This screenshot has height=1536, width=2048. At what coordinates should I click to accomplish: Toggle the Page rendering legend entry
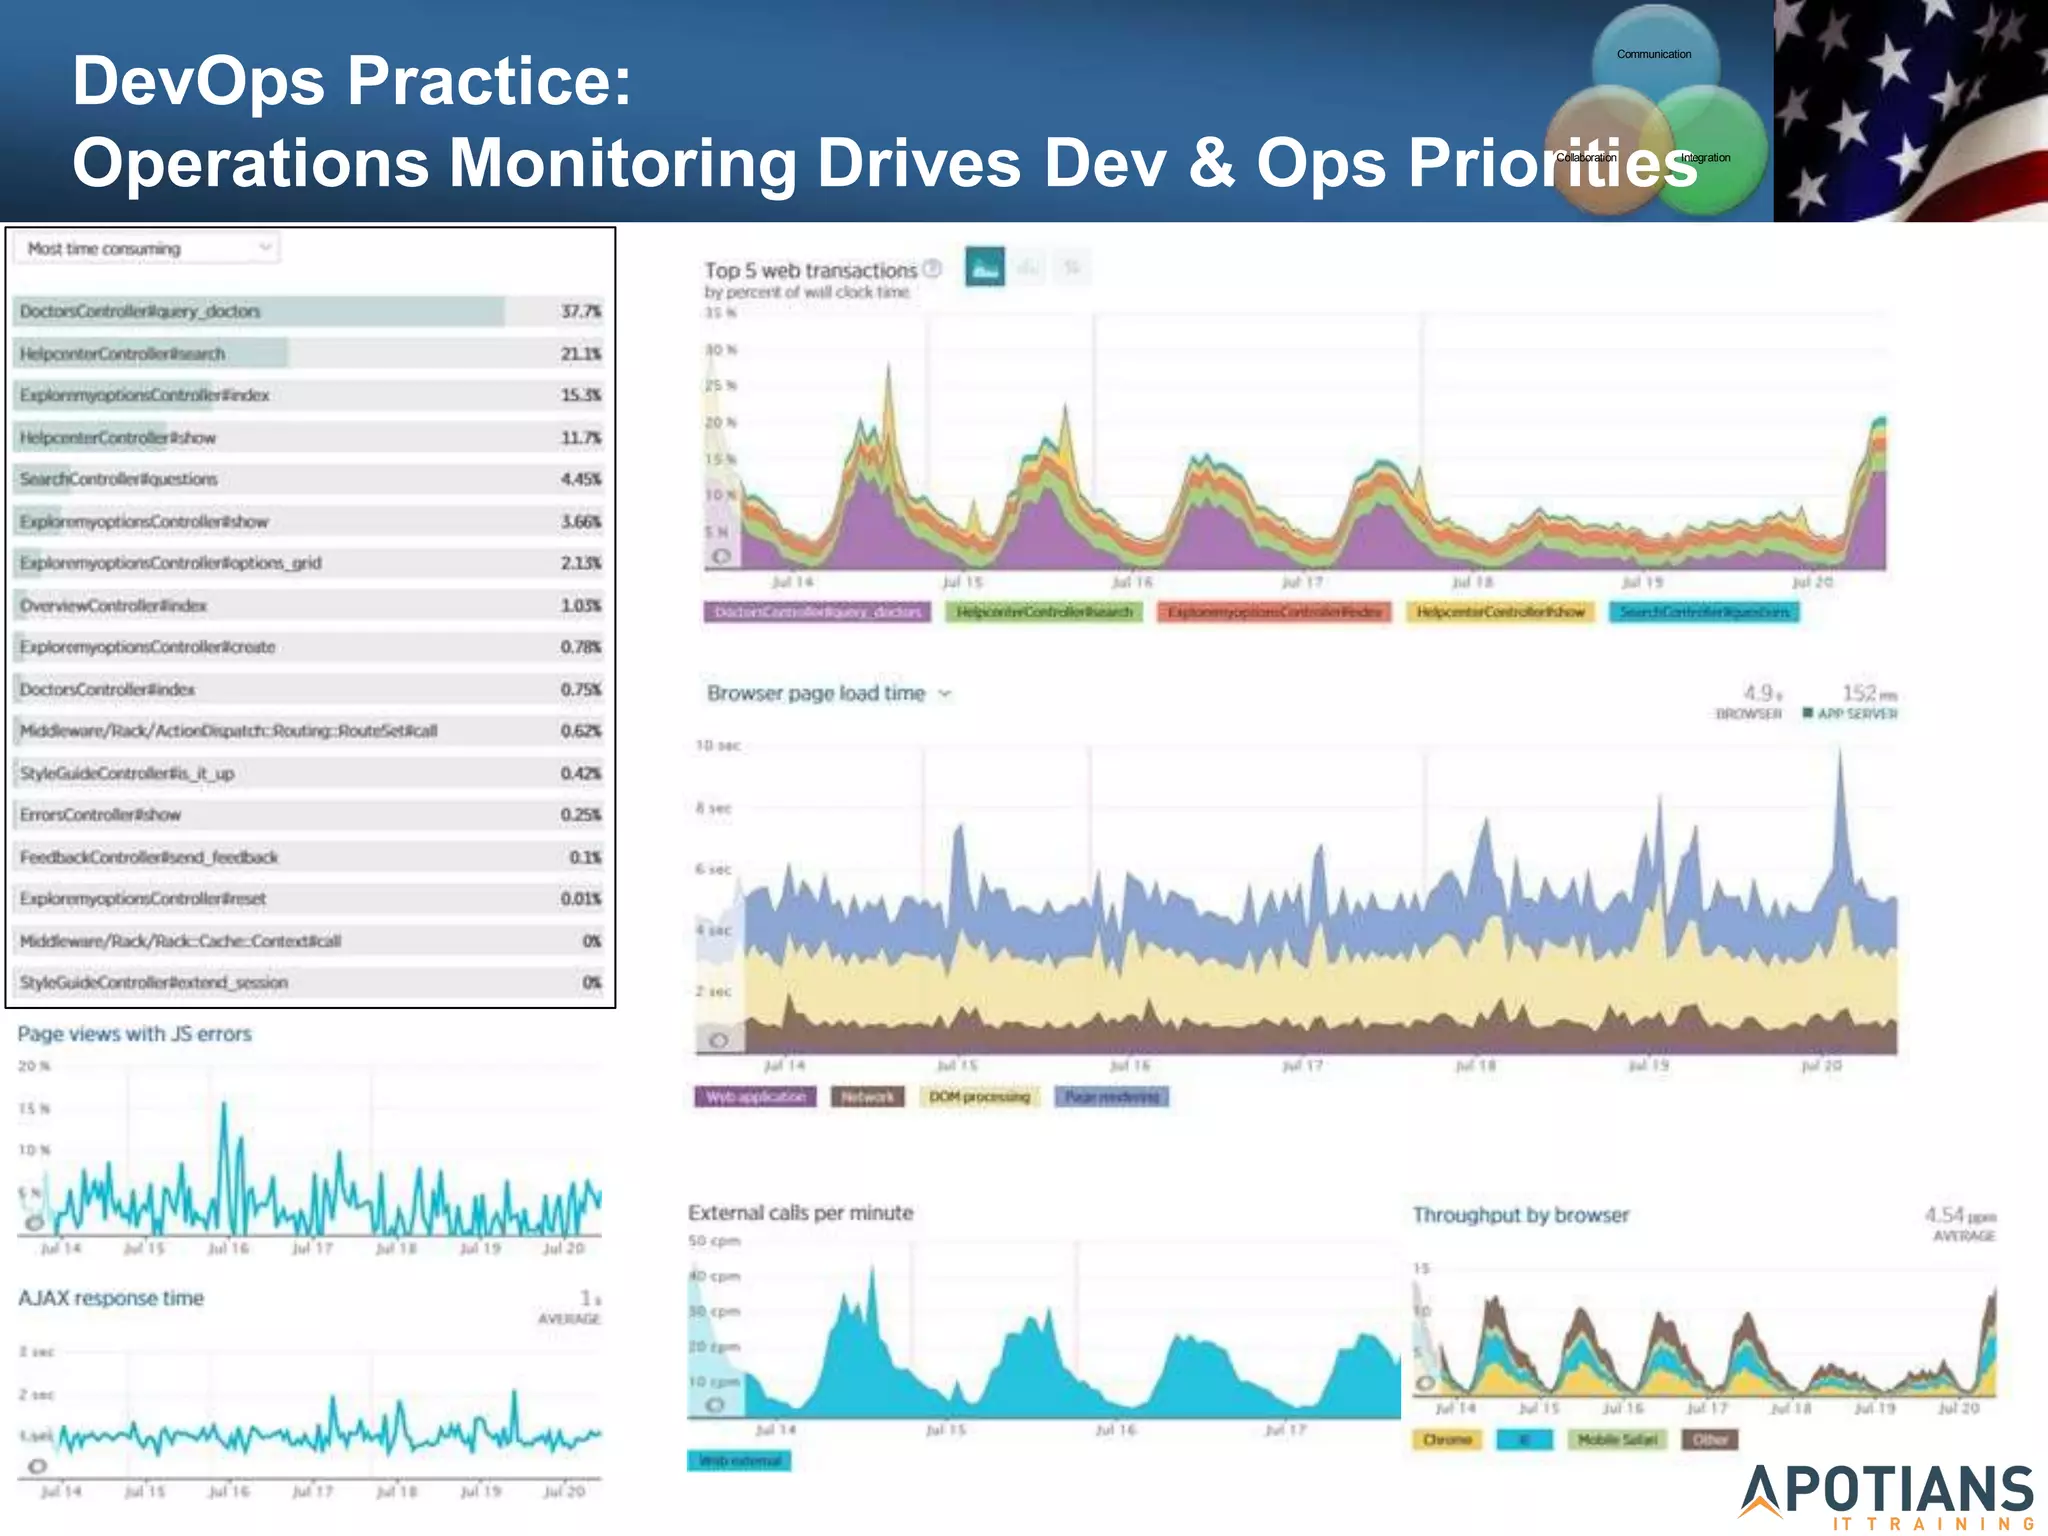tap(1111, 1097)
